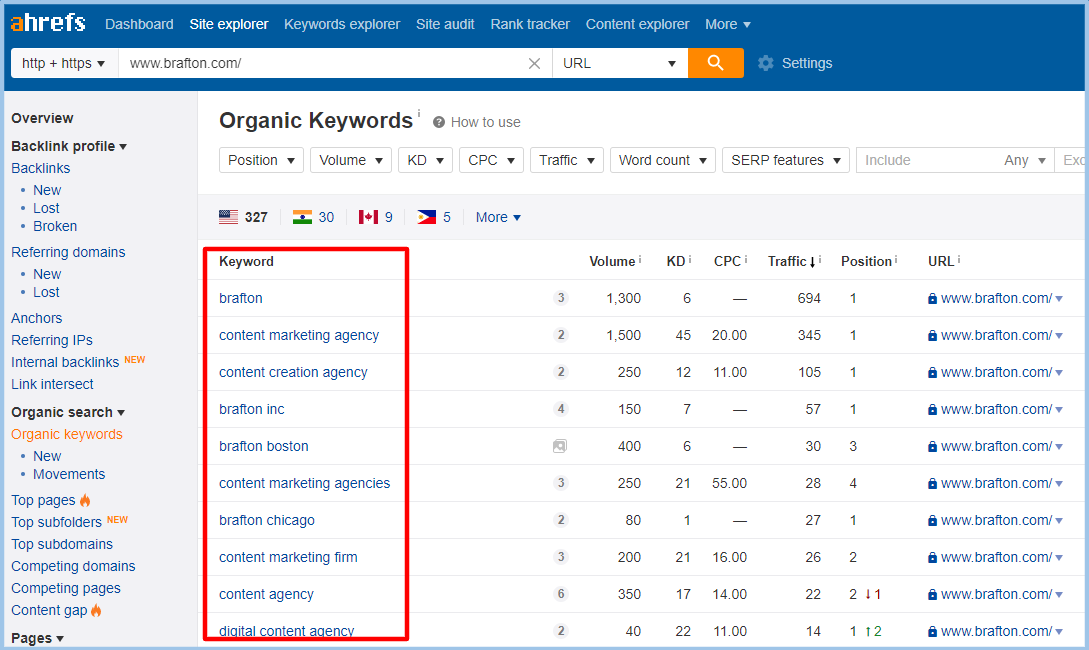Screen dimensions: 1089x650
Task: Open the URL mode dropdown
Action: pos(620,63)
